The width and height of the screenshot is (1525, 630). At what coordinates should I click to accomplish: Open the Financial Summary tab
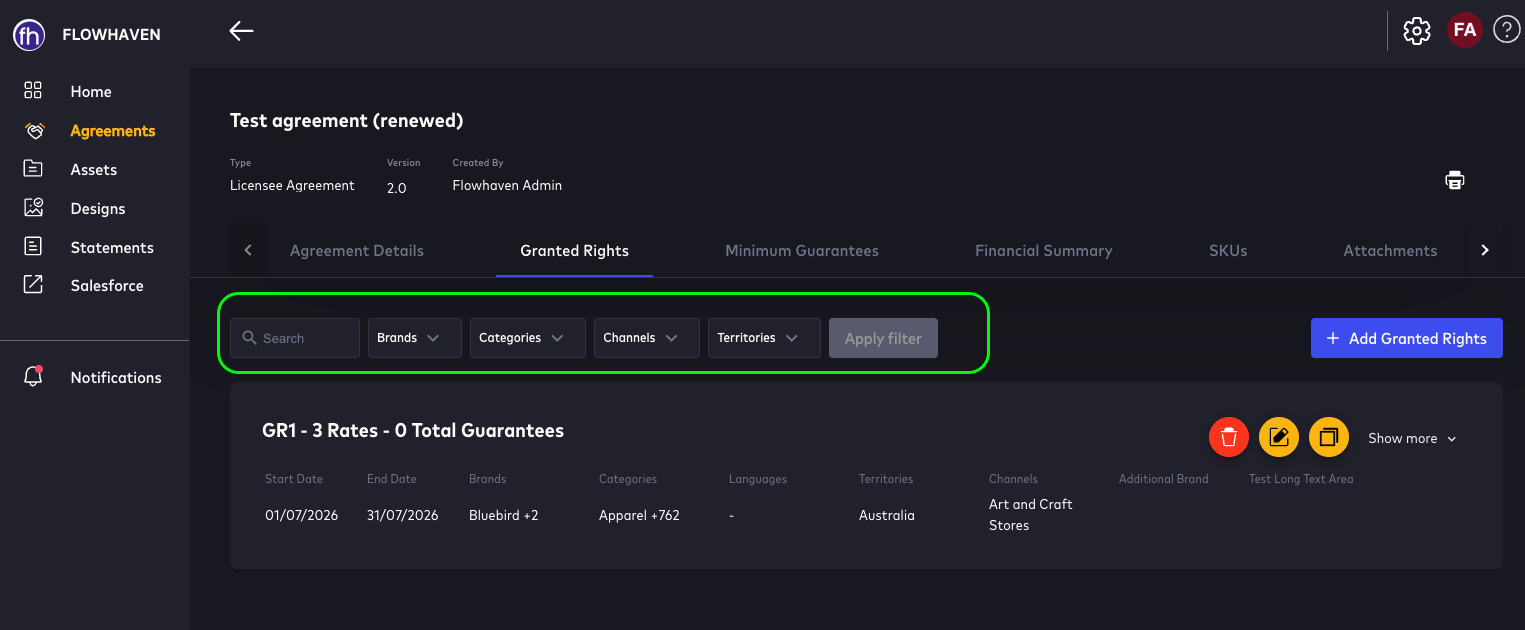coord(1043,251)
